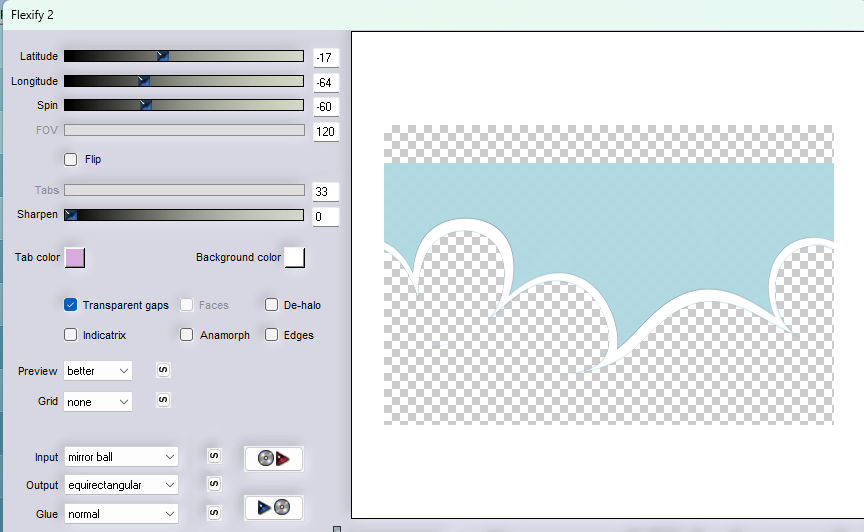This screenshot has height=532, width=864.
Task: Click the swap icon beside Glue dropdown
Action: (214, 513)
